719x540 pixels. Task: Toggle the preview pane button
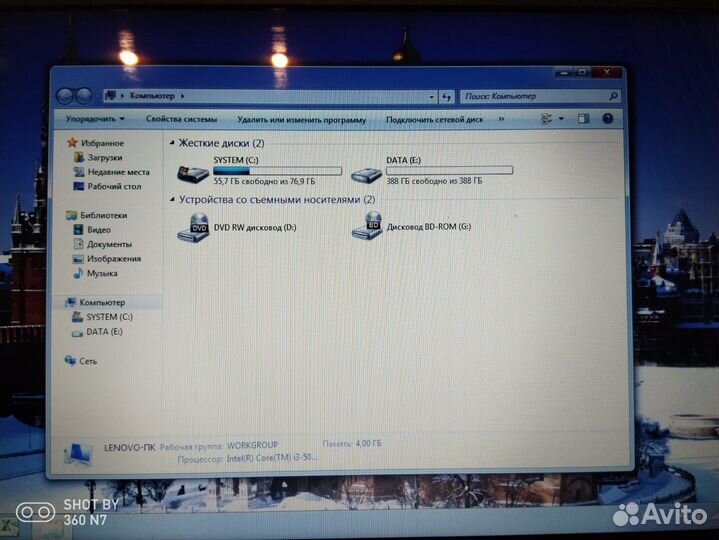tap(583, 119)
